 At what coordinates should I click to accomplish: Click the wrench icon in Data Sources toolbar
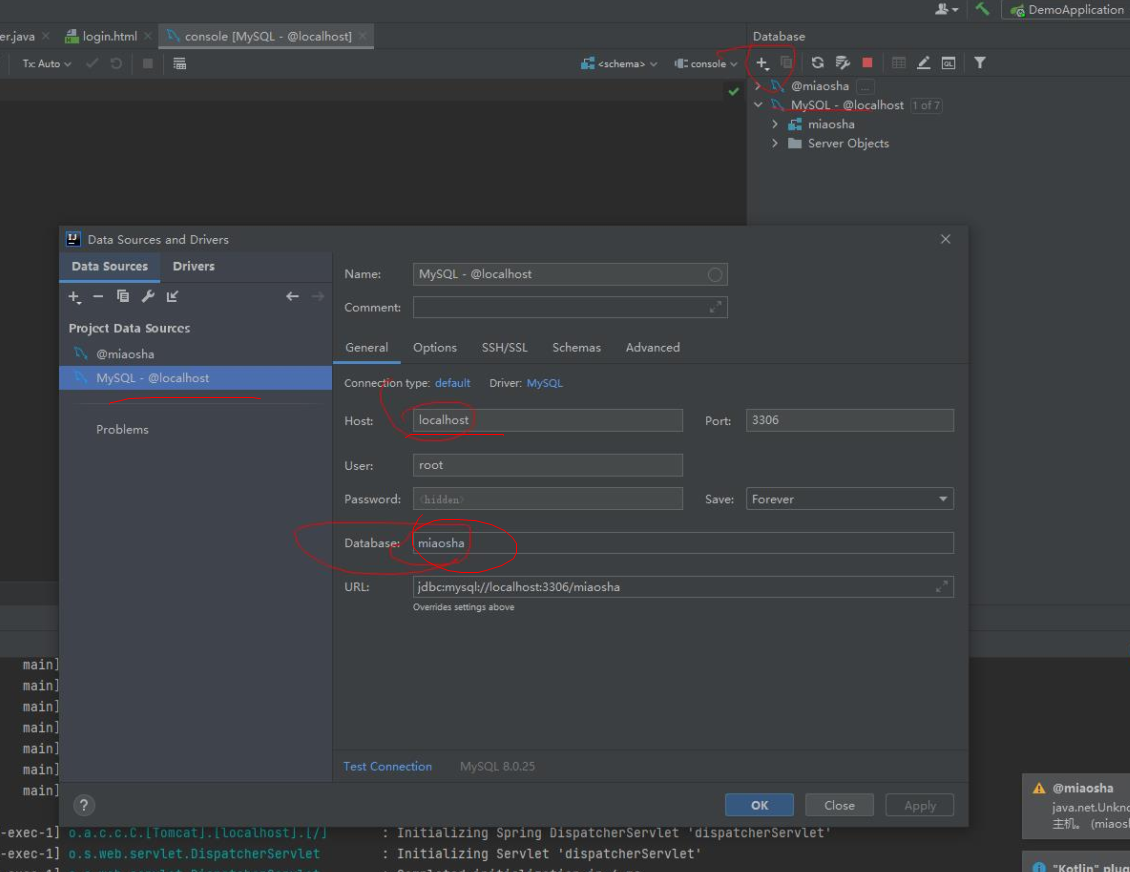148,296
